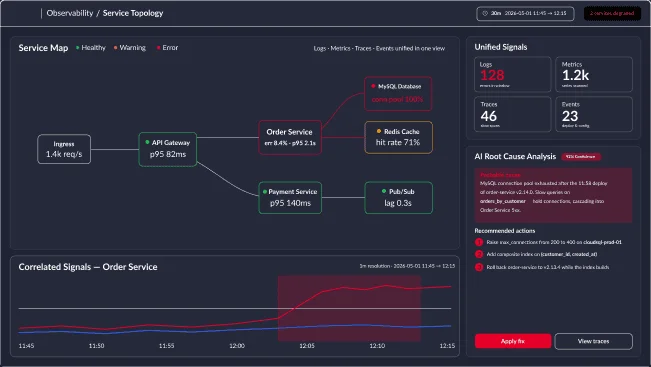The width and height of the screenshot is (651, 367).
Task: Select the Ingress node showing 1.4k req/s
Action: pyautogui.click(x=64, y=149)
